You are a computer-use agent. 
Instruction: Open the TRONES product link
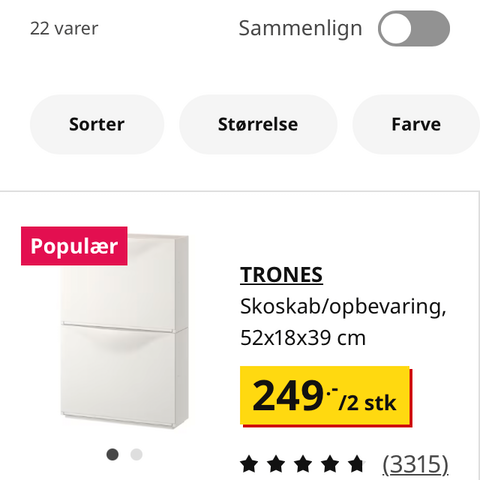[281, 275]
